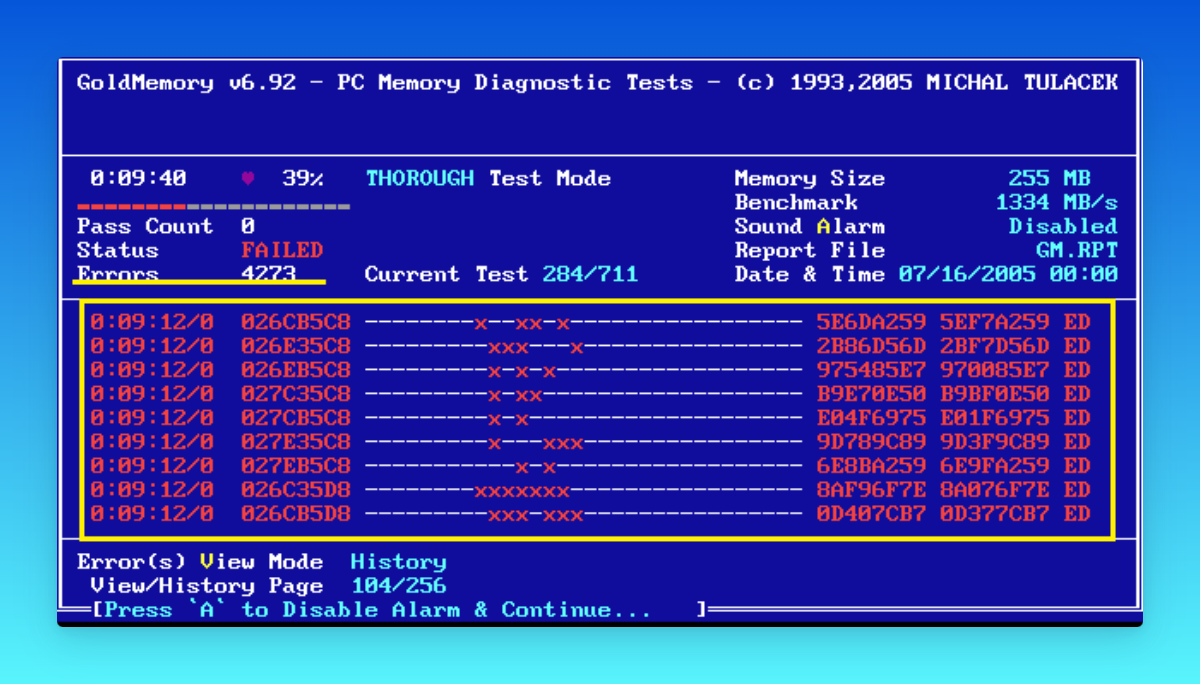Select error address 026EB5C8
1200x684 pixels.
click(x=296, y=371)
